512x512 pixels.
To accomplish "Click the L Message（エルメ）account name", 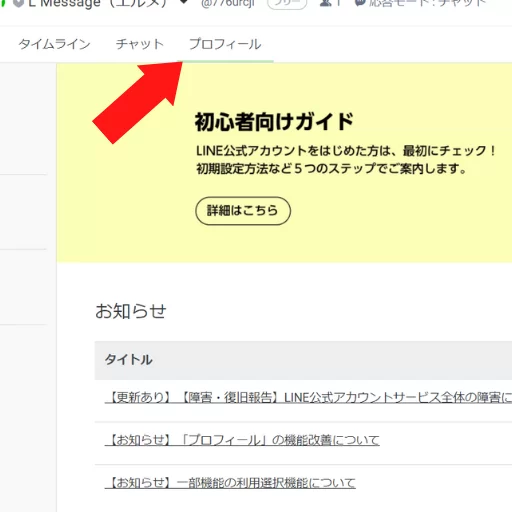I will 97,4.
